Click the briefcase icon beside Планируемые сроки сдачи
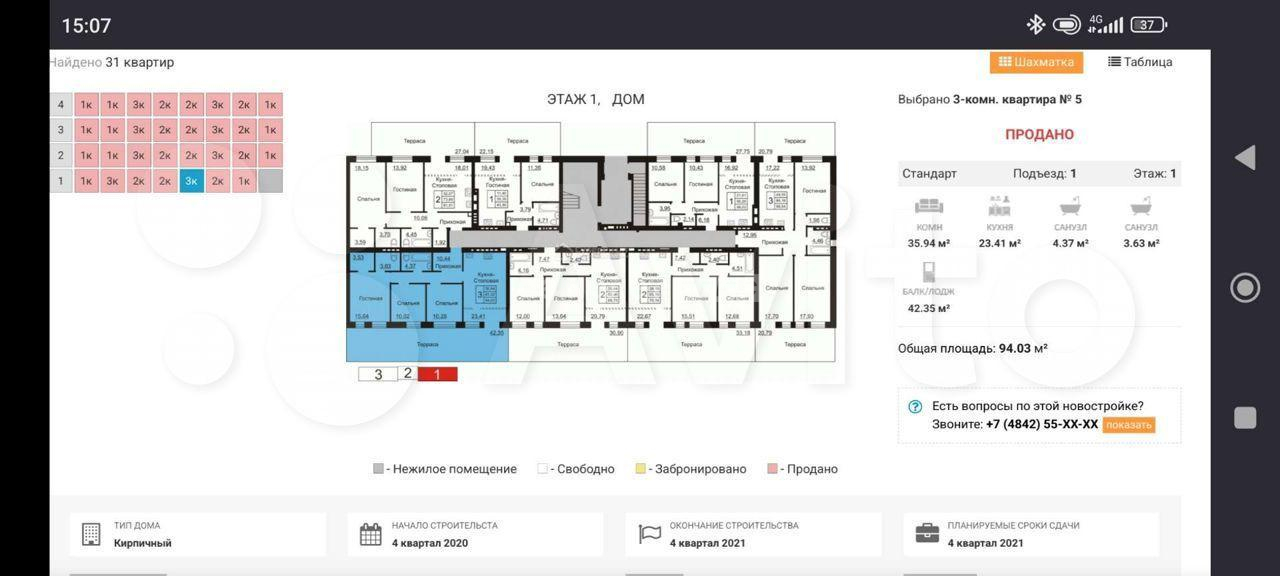The height and width of the screenshot is (576, 1280). click(927, 534)
